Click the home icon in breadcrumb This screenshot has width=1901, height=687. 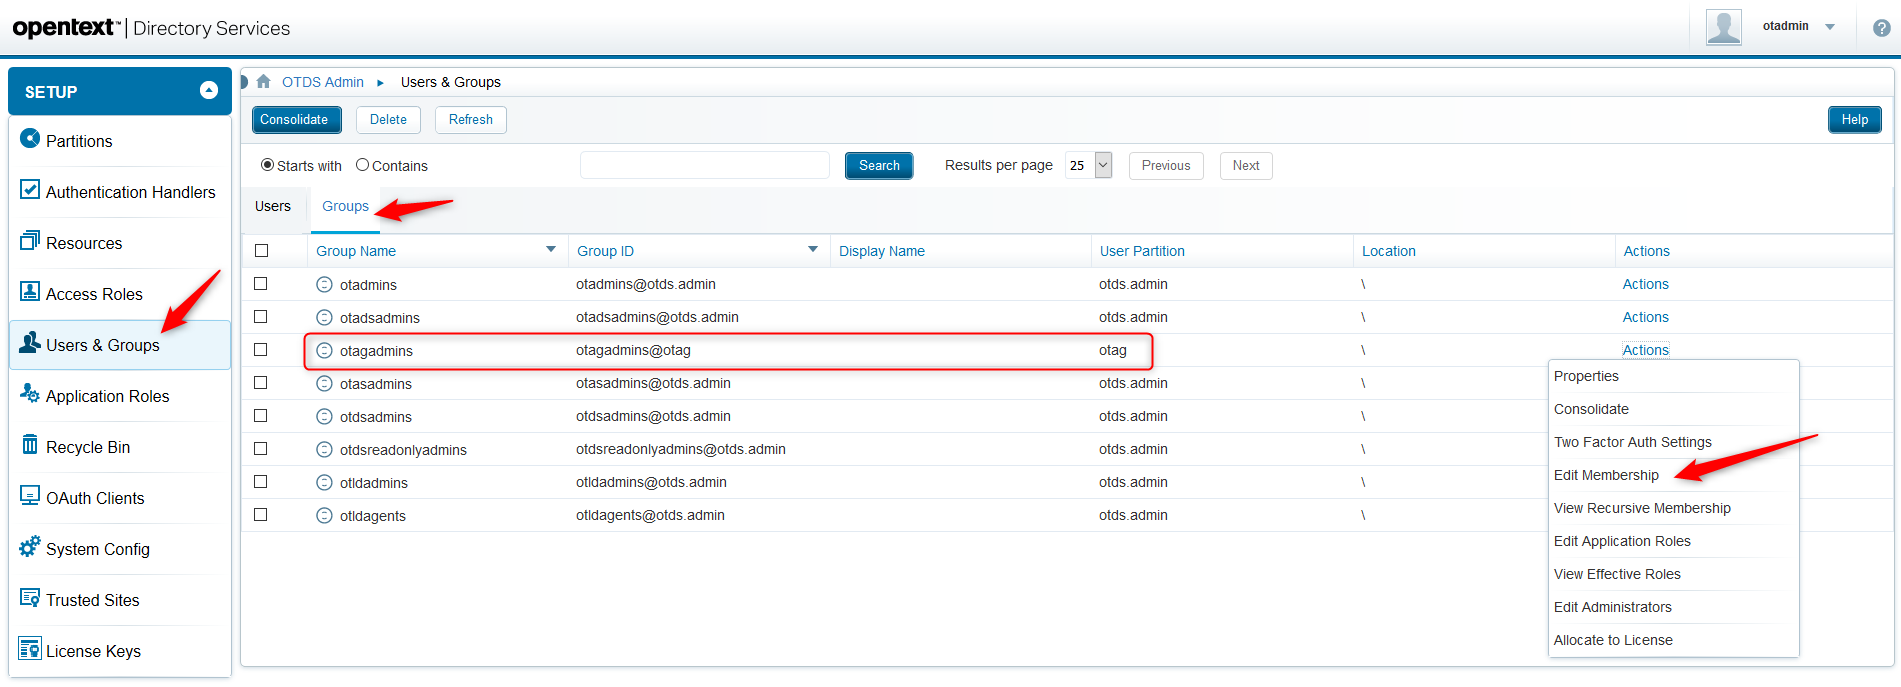click(x=264, y=82)
